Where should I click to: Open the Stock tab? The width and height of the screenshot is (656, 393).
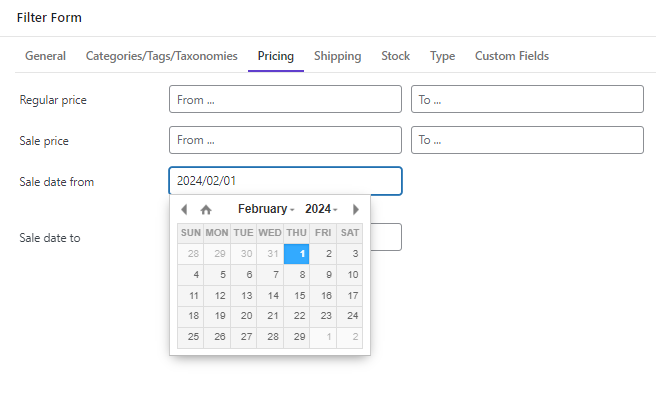tap(395, 56)
